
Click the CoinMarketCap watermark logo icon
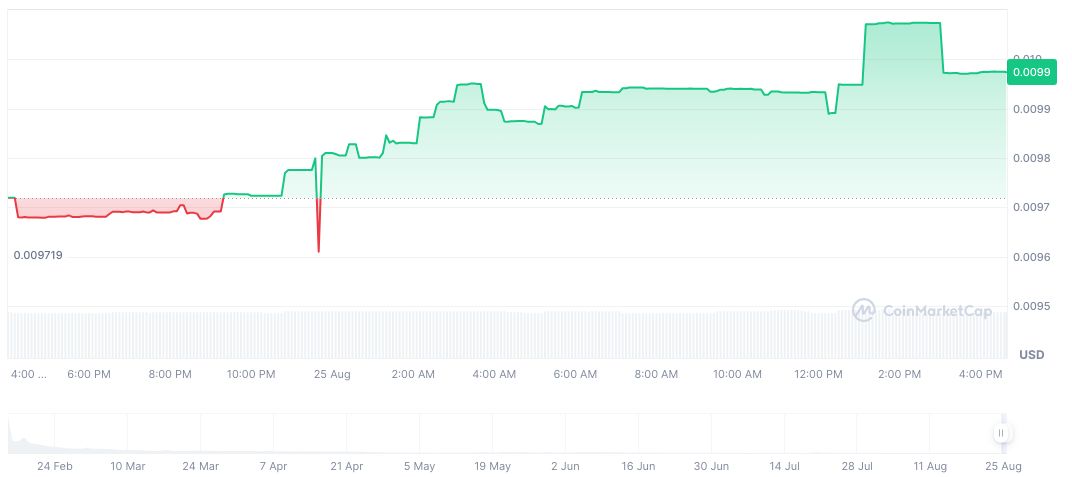click(x=864, y=311)
